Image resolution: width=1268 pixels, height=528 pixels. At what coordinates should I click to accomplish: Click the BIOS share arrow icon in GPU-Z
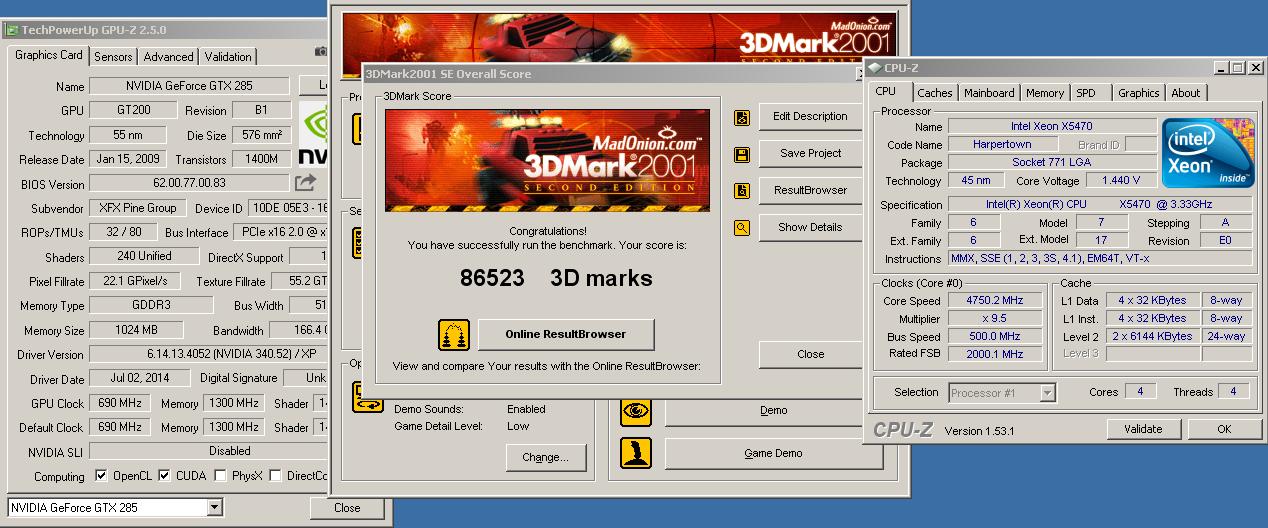[305, 182]
